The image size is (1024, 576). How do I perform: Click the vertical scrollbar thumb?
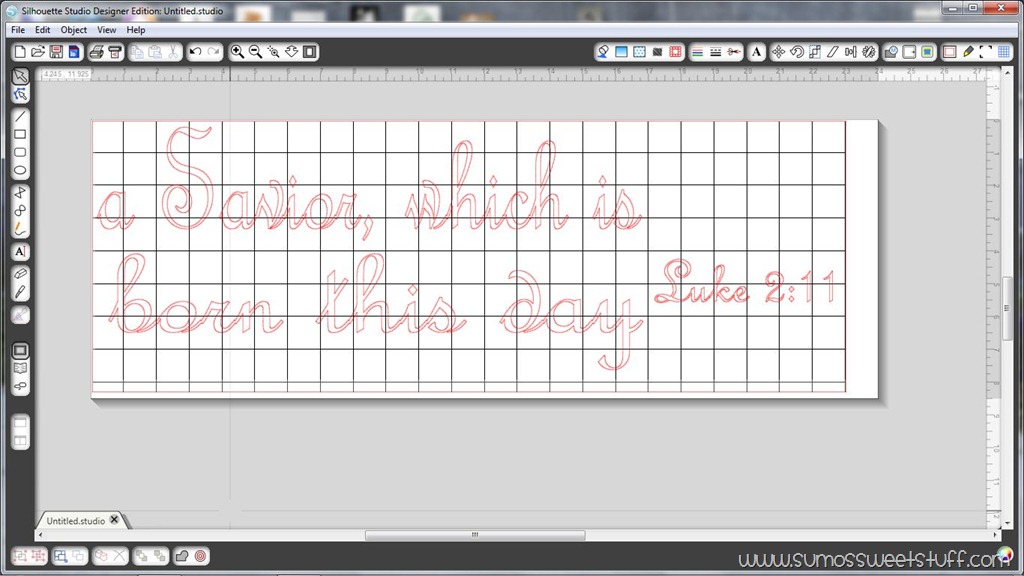[x=1007, y=308]
